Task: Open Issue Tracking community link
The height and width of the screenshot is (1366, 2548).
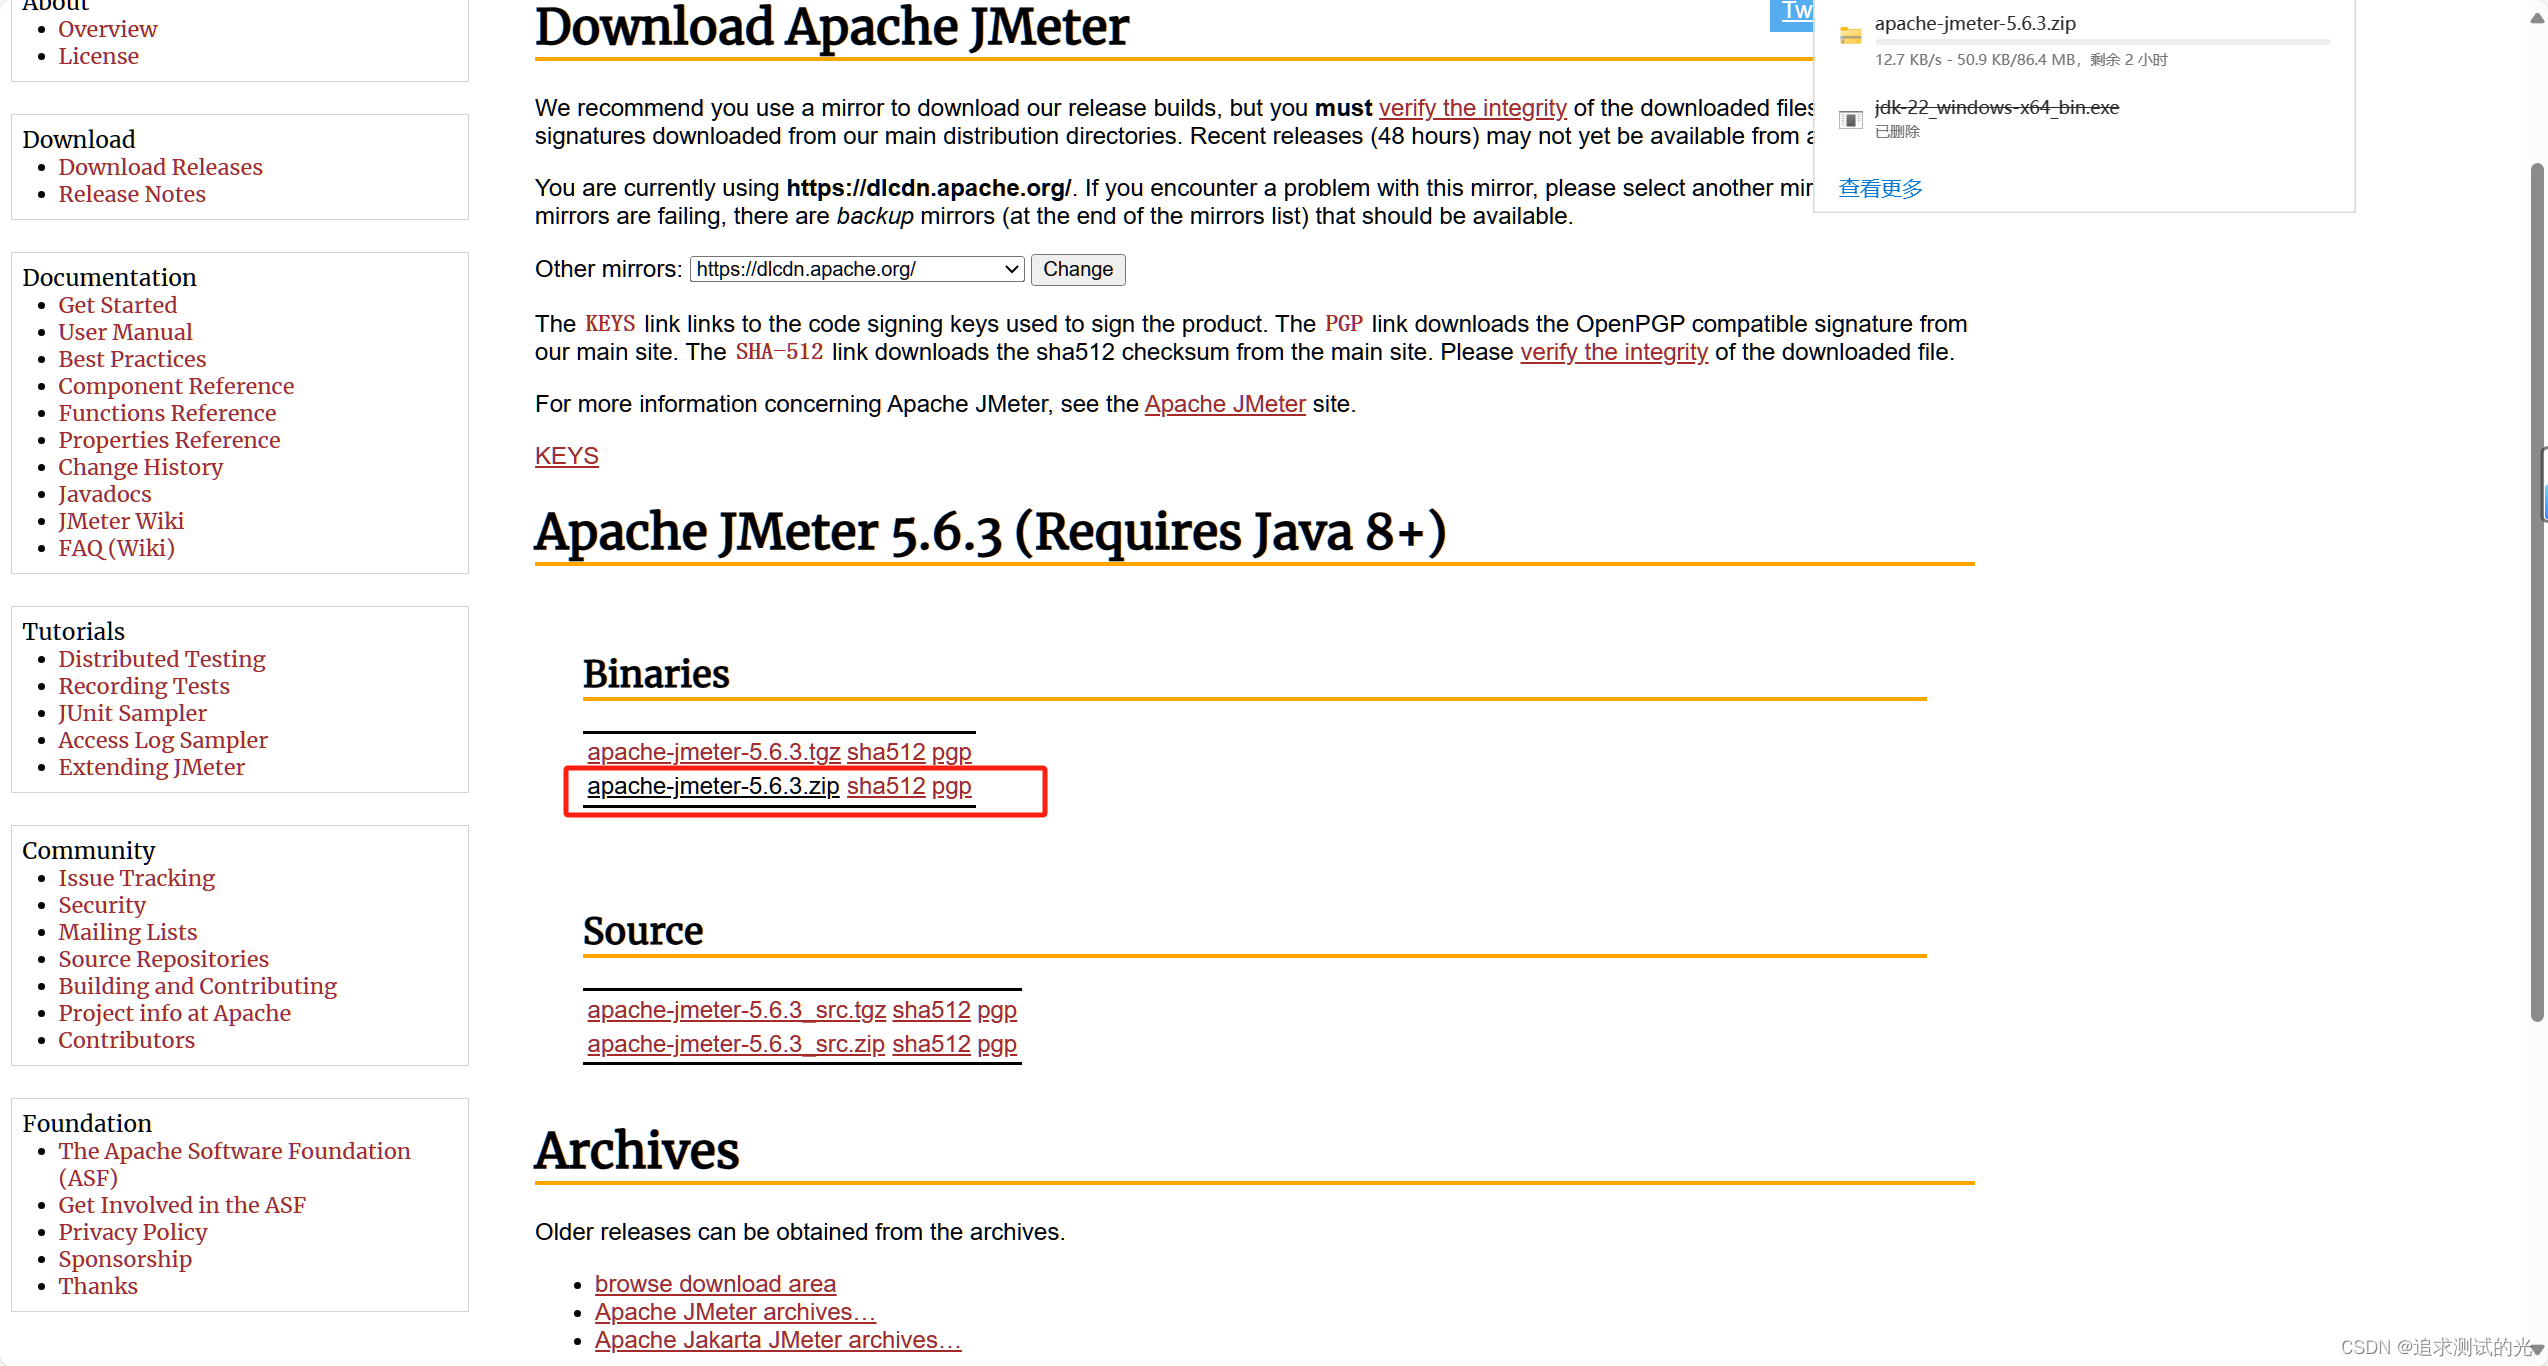Action: pos(136,878)
